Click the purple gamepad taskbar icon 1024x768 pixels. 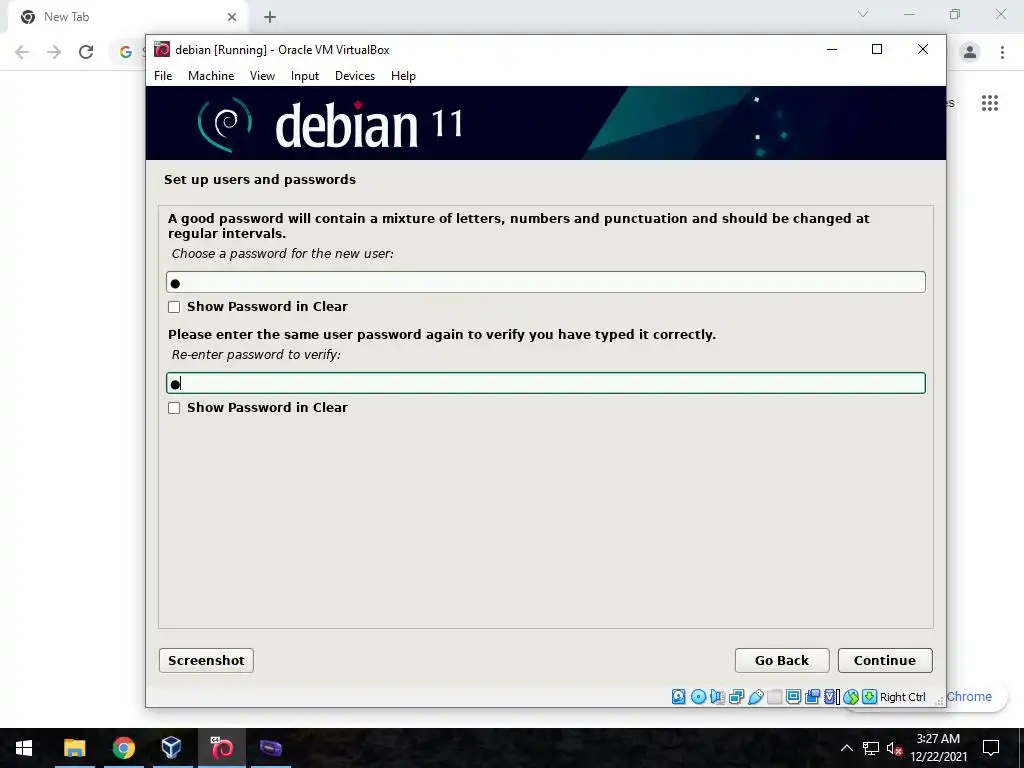point(270,748)
